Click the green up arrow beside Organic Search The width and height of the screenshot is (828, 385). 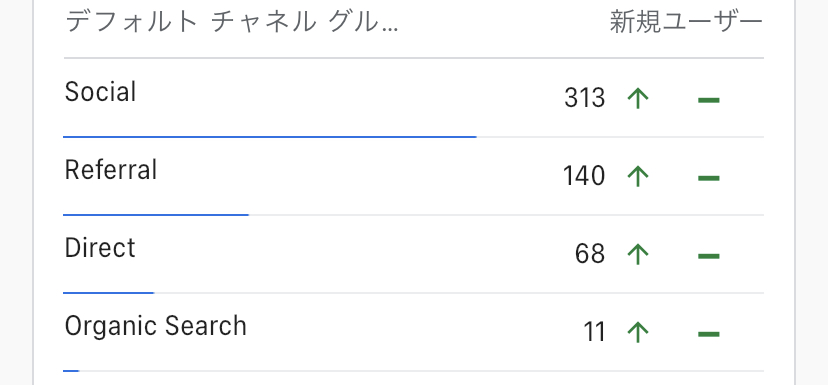click(x=638, y=333)
